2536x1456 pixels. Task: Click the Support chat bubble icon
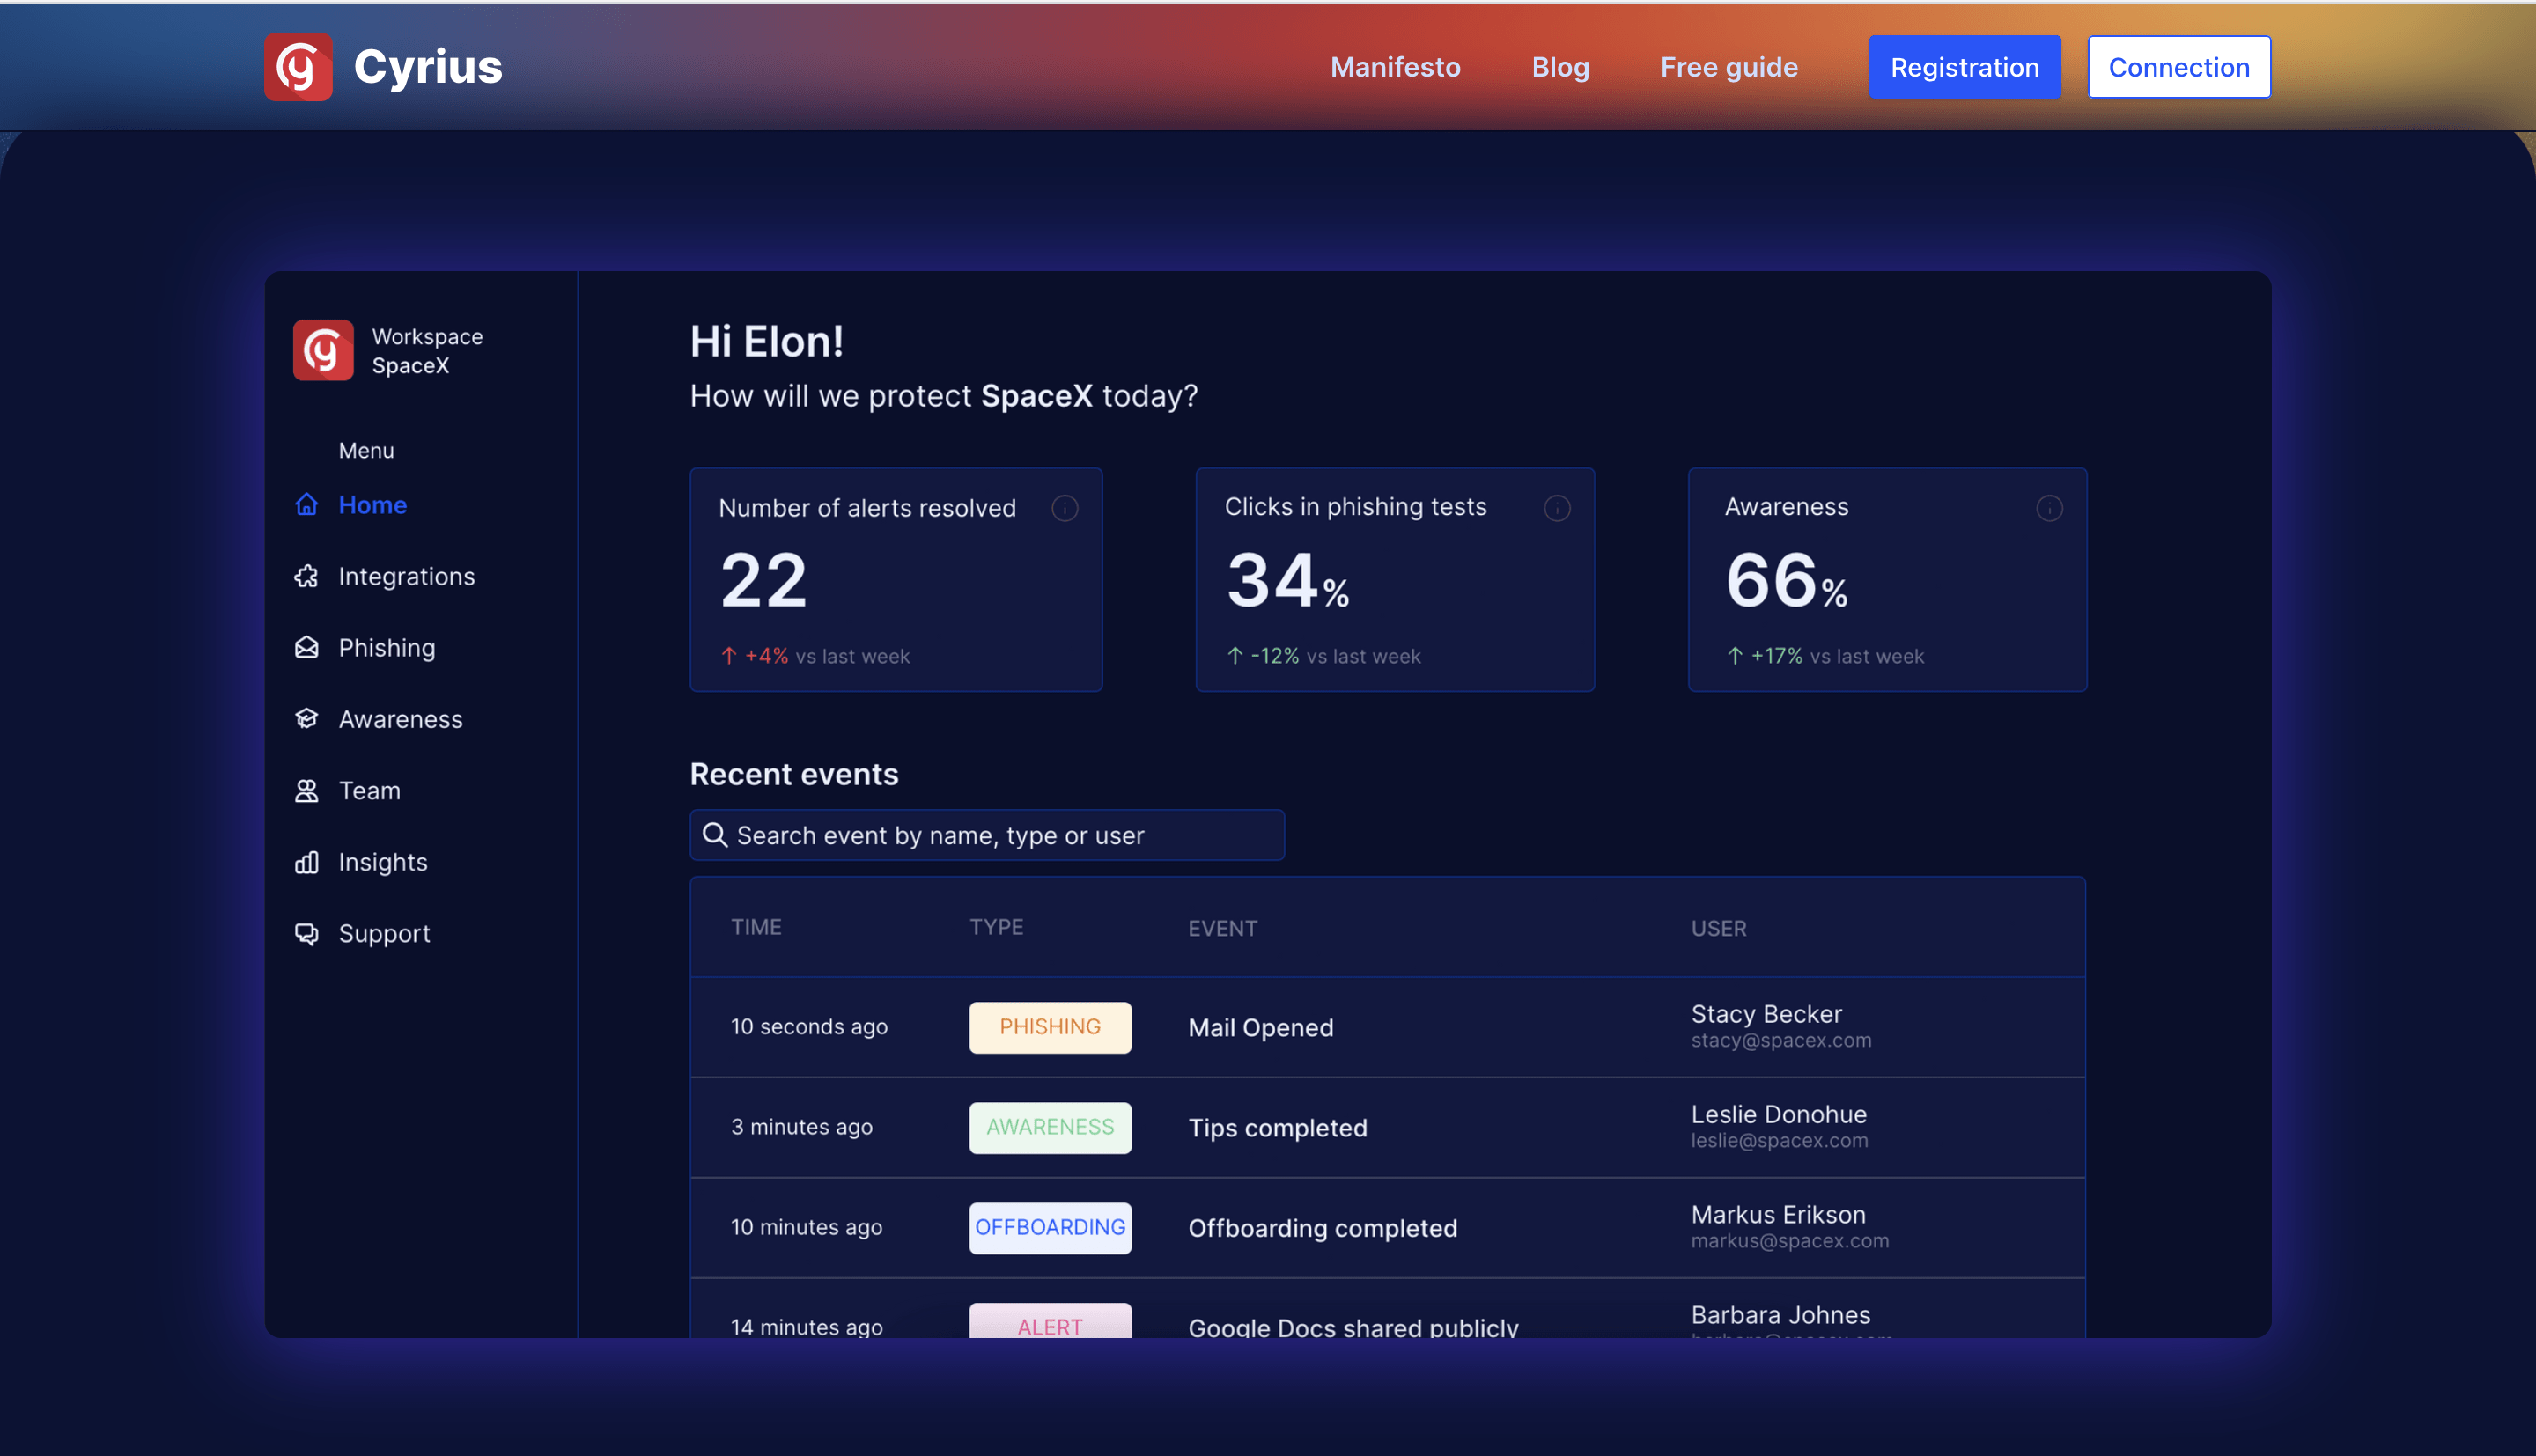[307, 934]
